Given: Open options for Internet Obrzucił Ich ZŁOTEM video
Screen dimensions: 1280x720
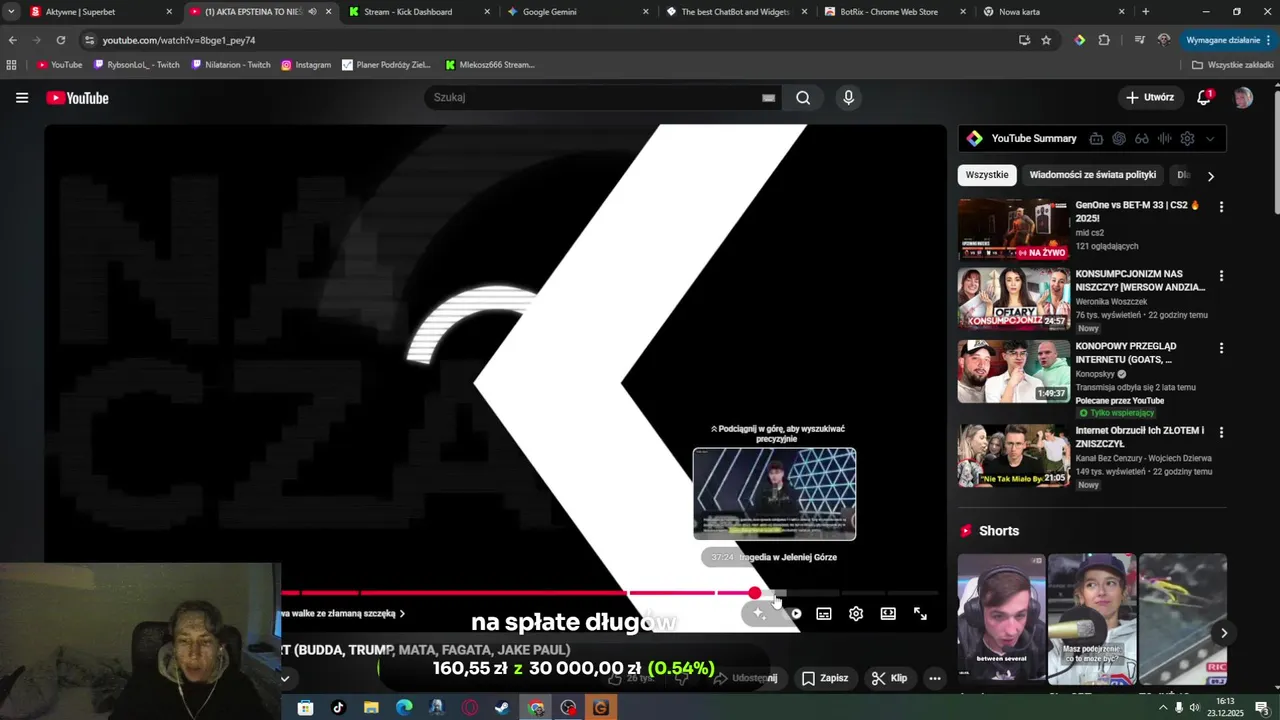Looking at the screenshot, I should click(x=1220, y=433).
